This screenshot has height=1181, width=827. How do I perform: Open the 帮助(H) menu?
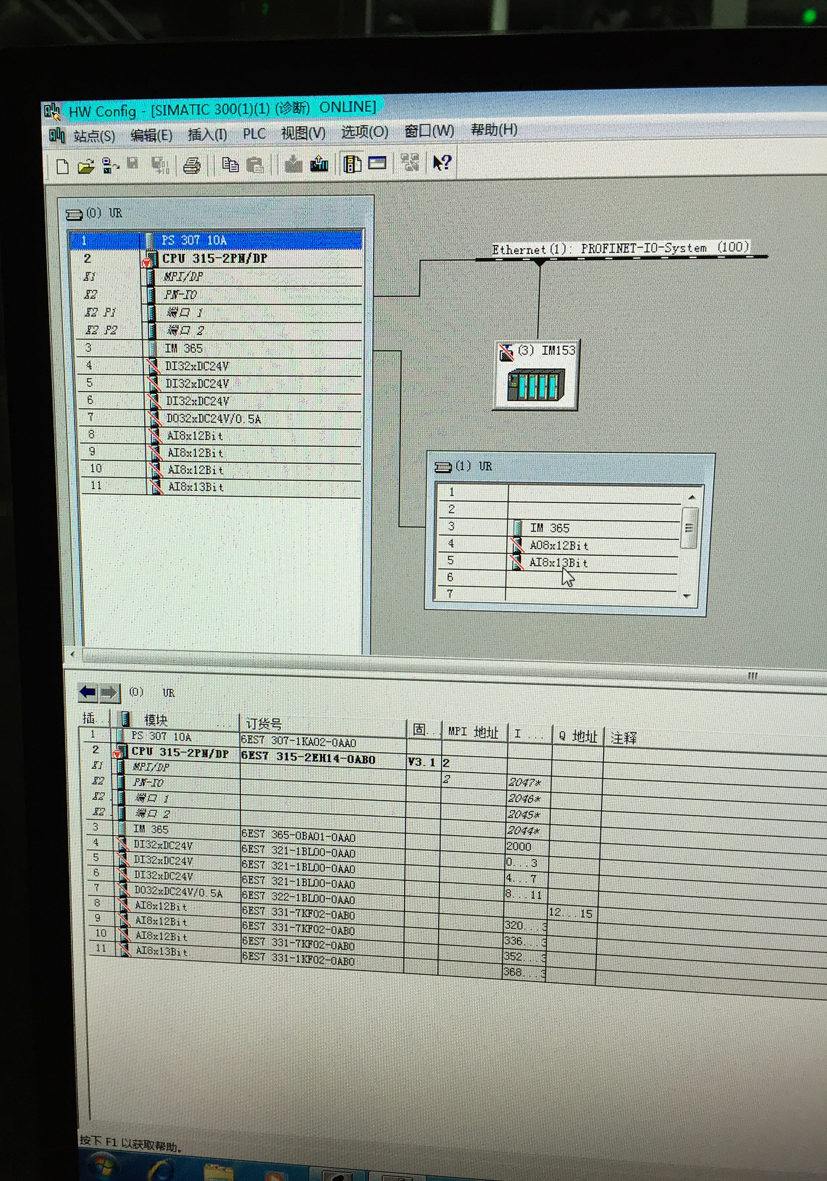pos(494,129)
